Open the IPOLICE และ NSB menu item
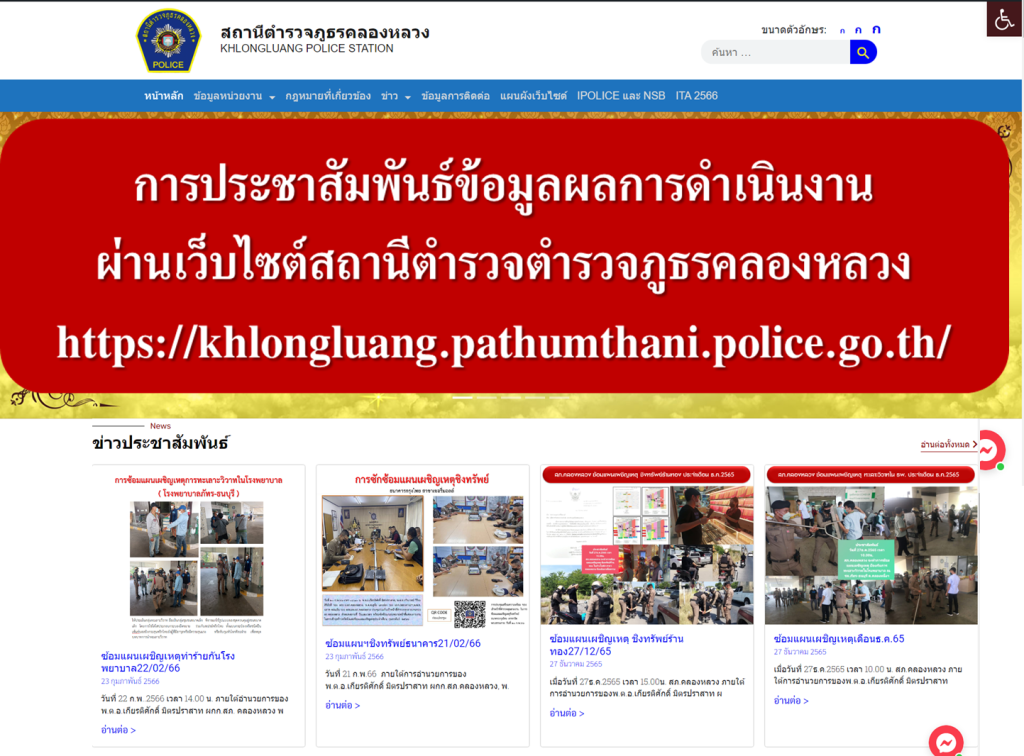The width and height of the screenshot is (1024, 756). pos(620,96)
